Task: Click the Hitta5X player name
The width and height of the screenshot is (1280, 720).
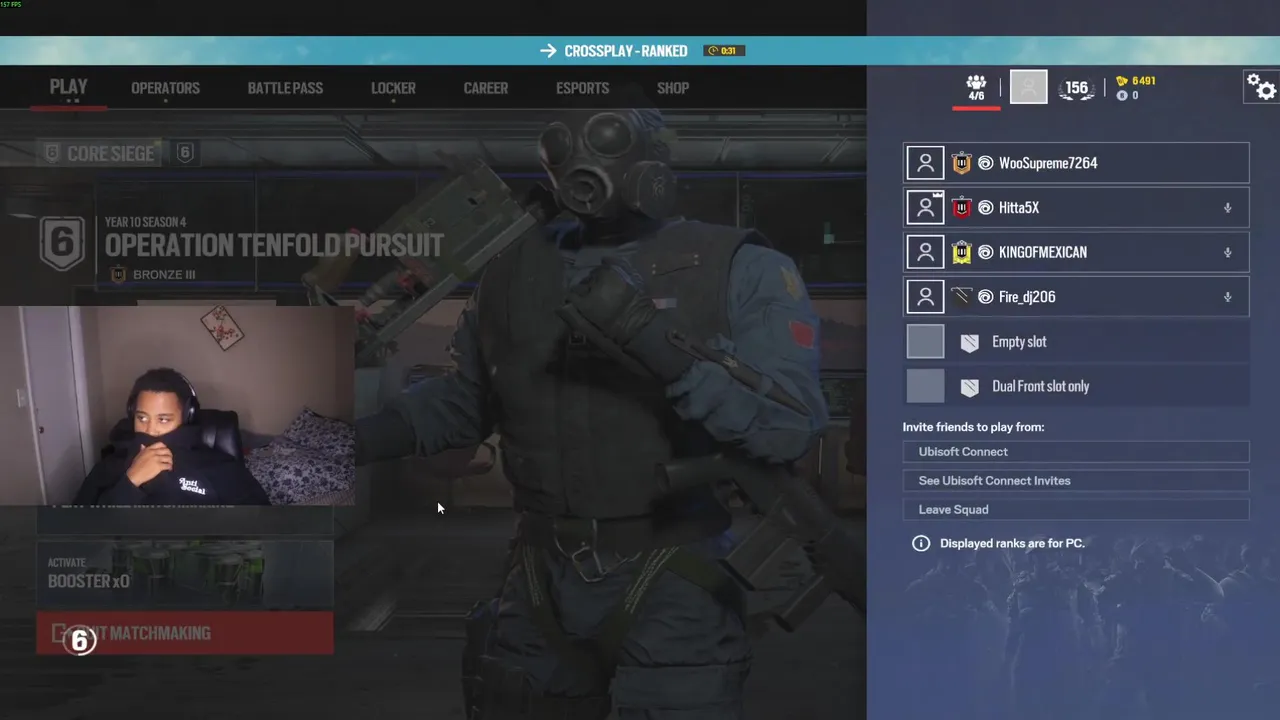Action: (1019, 208)
